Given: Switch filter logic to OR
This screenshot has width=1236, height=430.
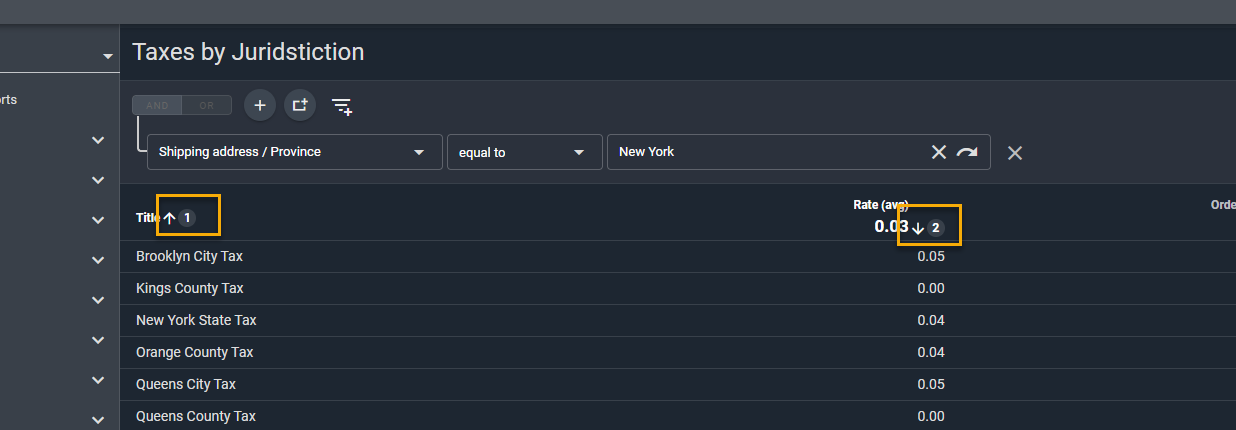Looking at the screenshot, I should pyautogui.click(x=207, y=105).
